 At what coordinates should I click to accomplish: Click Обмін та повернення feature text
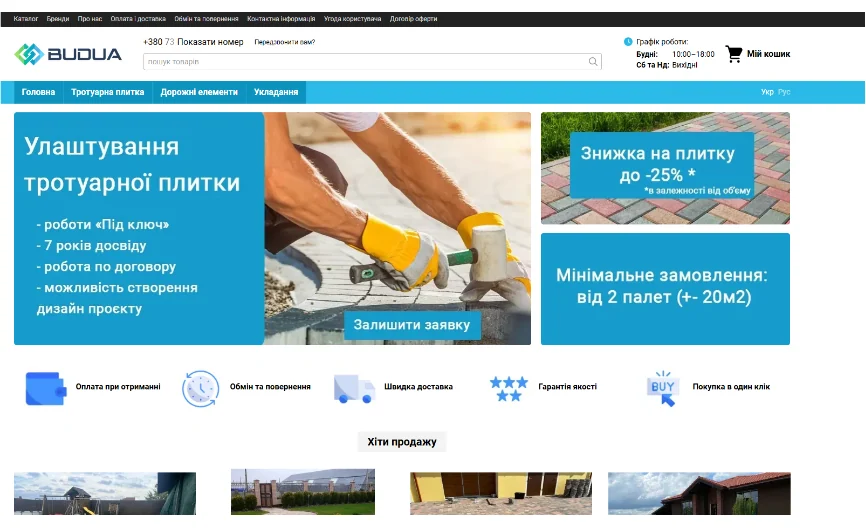(270, 387)
